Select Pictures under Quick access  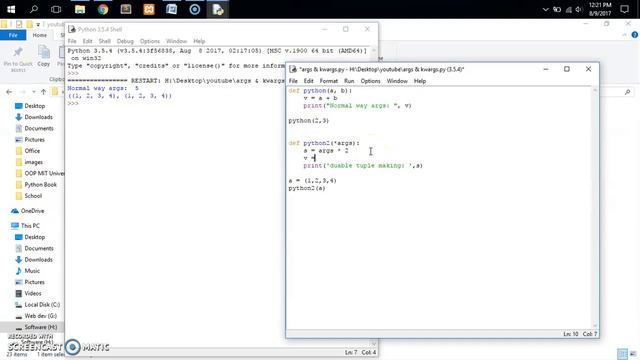pyautogui.click(x=34, y=140)
